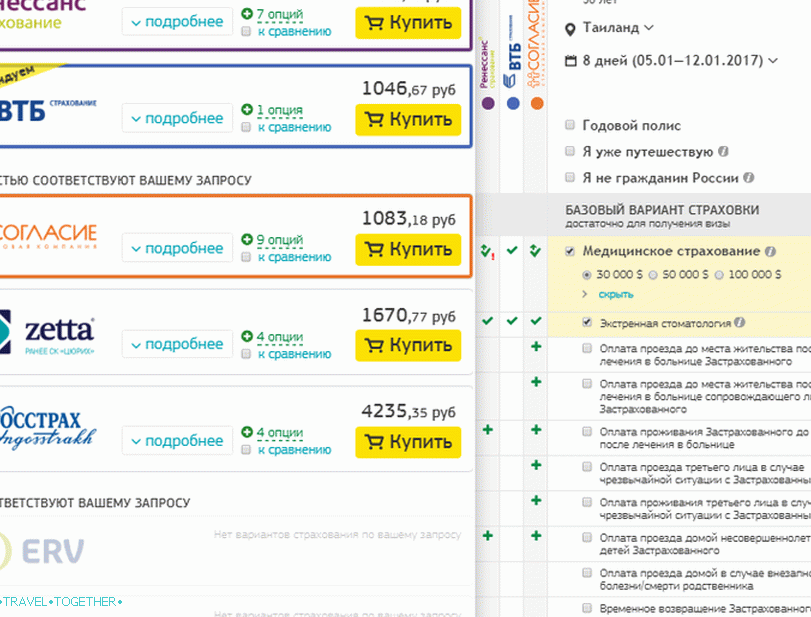This screenshot has height=617, width=811.
Task: Buy the Zetta policy for 1670,77 руб
Action: (408, 345)
